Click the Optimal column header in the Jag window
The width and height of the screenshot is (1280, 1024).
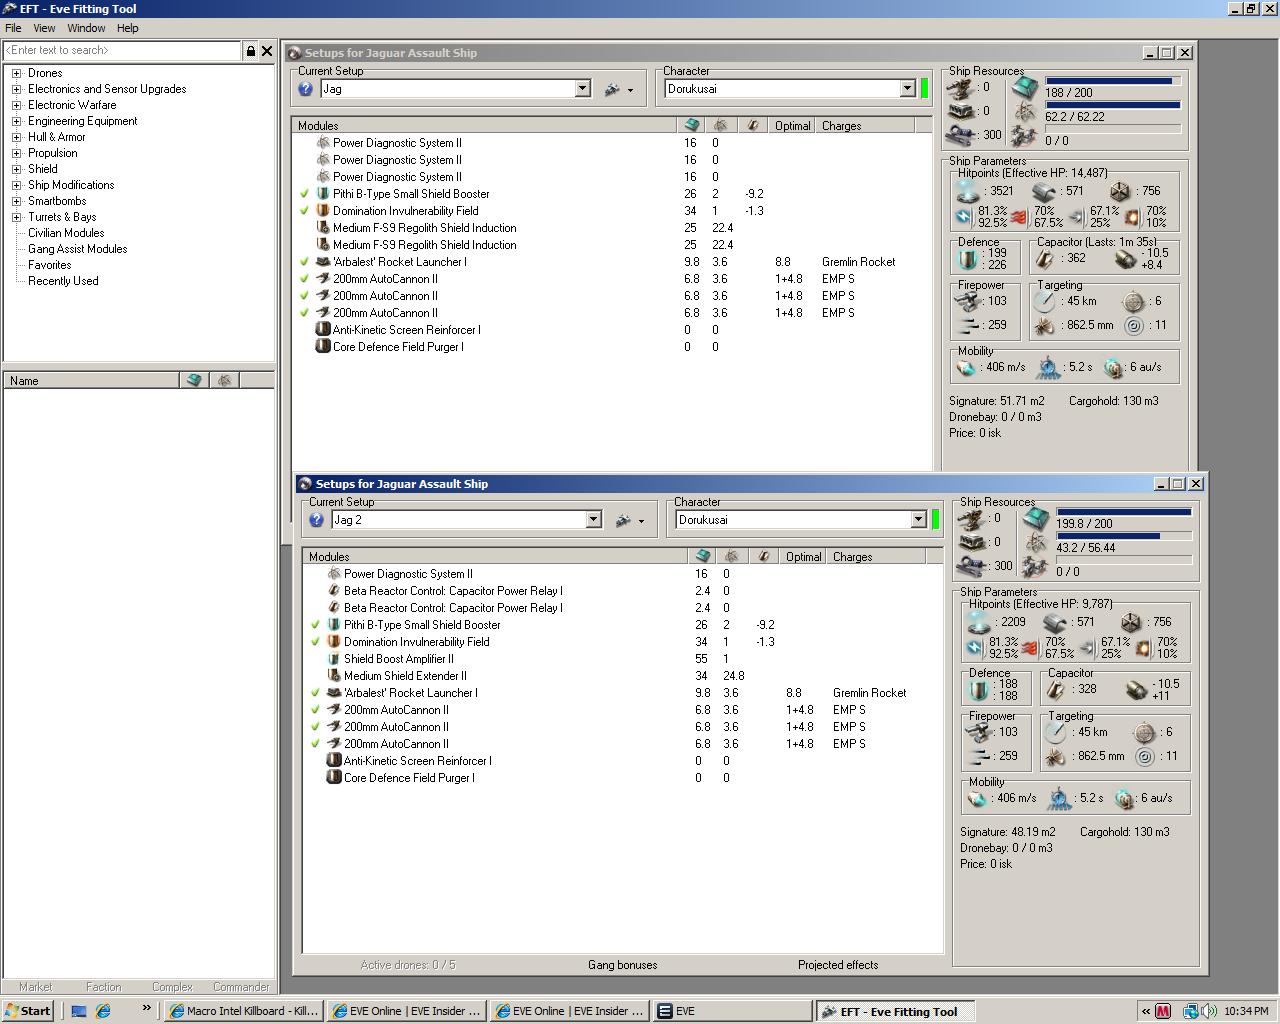(793, 126)
